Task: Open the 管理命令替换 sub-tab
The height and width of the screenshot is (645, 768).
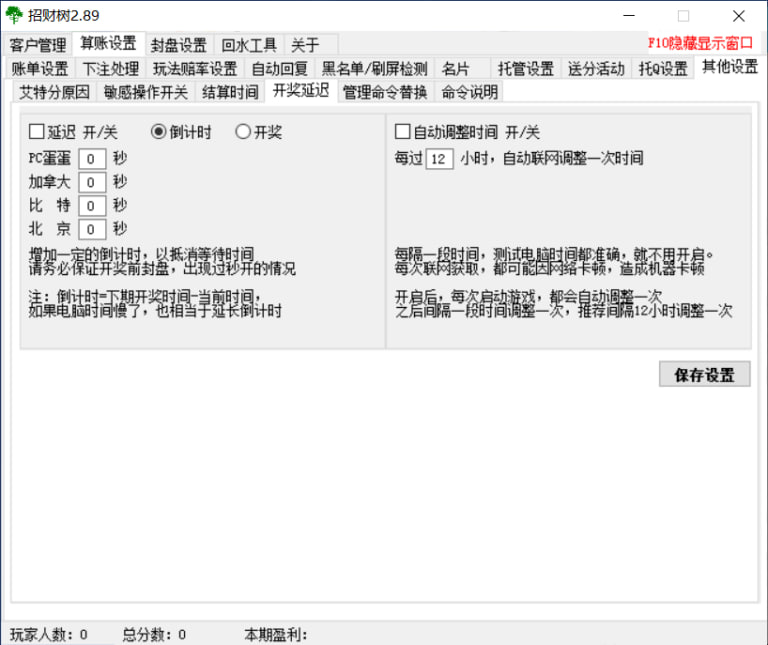Action: 384,92
